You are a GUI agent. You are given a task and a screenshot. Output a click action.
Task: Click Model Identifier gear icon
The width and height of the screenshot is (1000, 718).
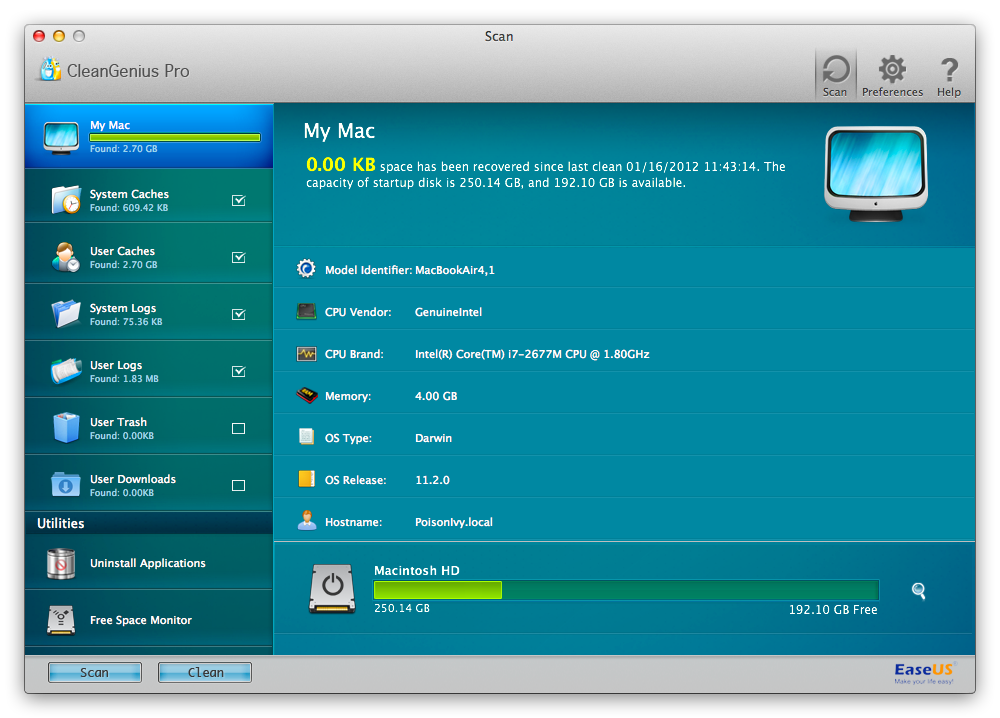306,268
